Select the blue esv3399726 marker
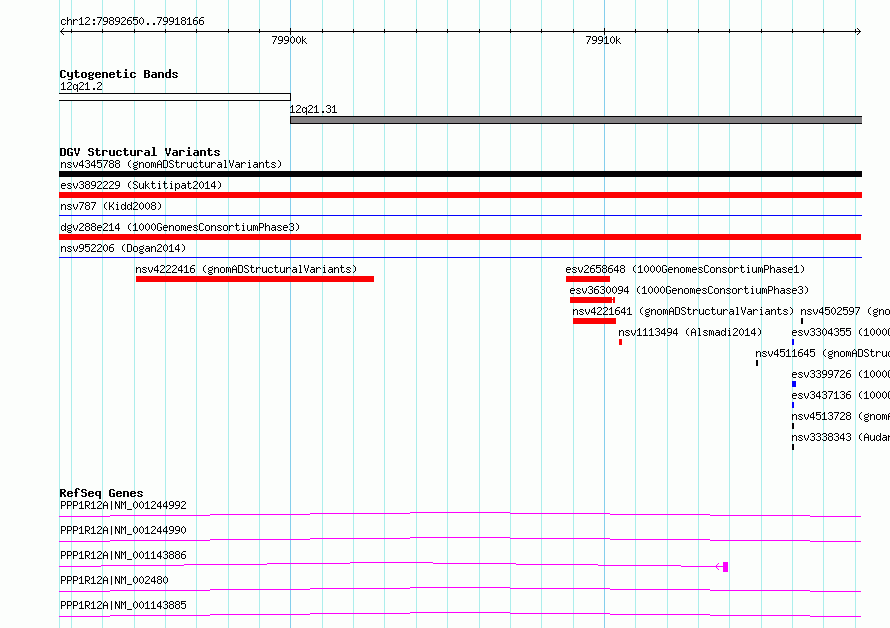Screen dimensions: 890x628 pyautogui.click(x=794, y=384)
